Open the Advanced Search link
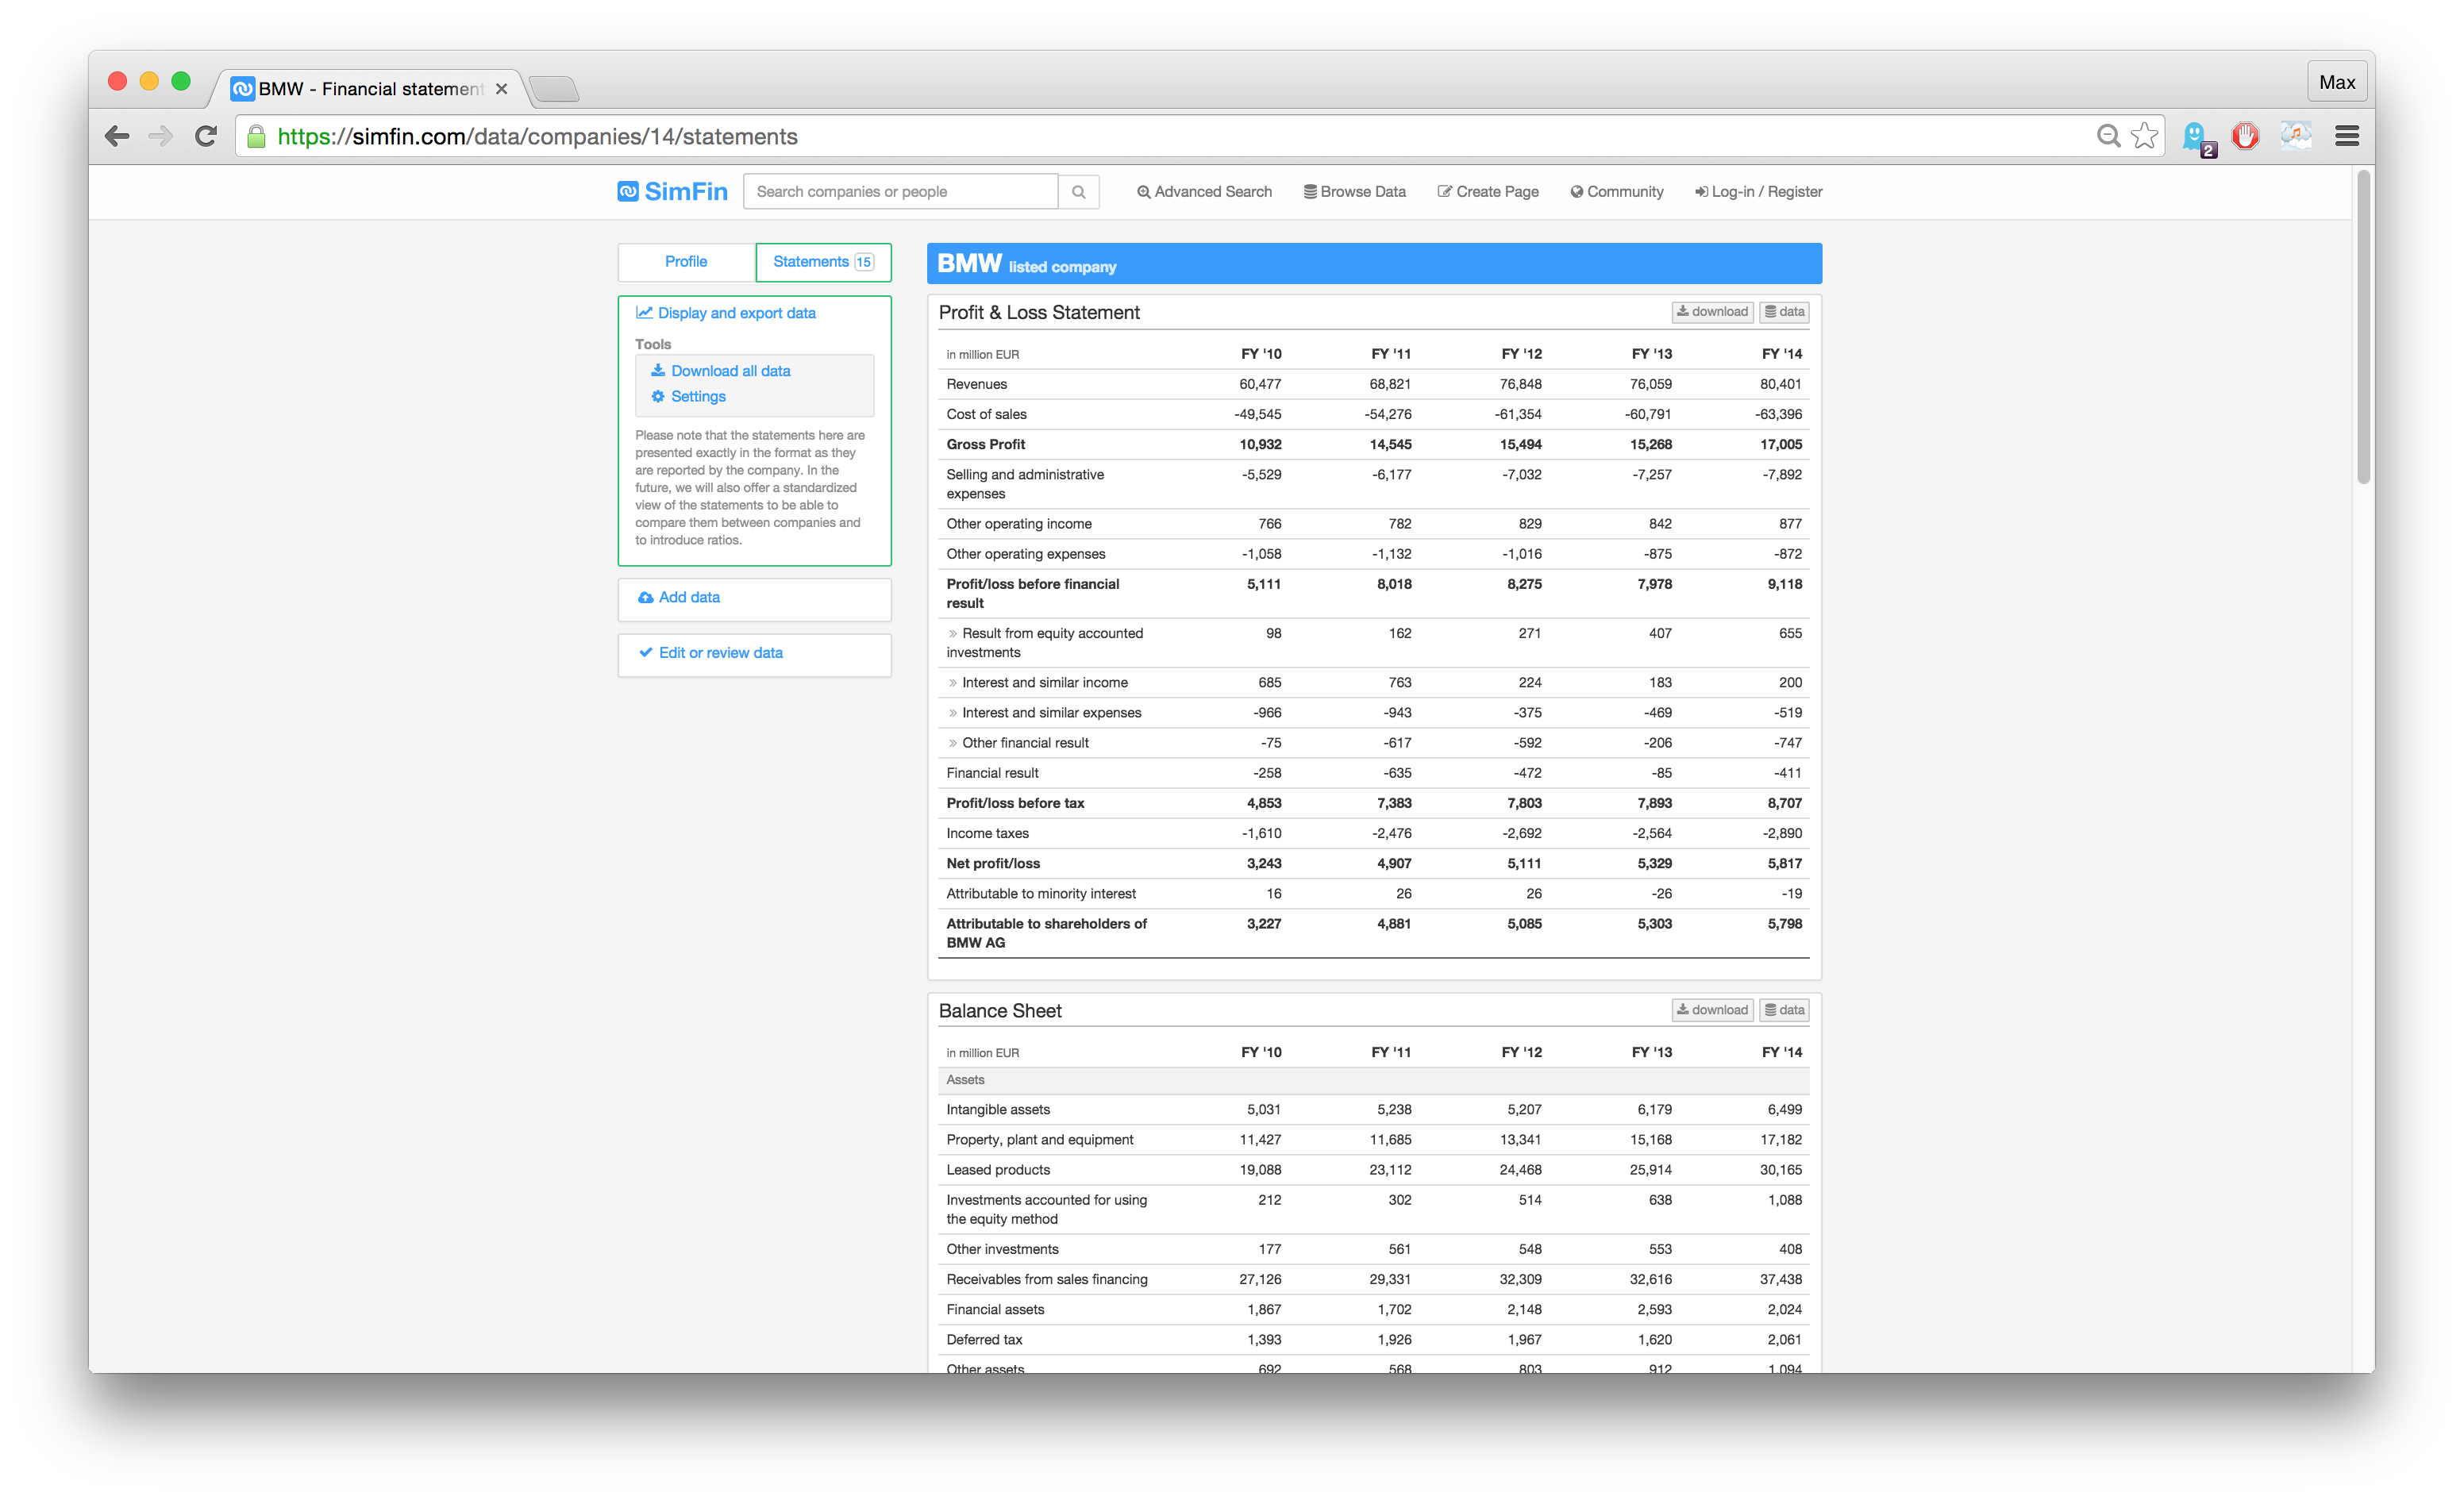This screenshot has width=2464, height=1500. [1204, 192]
